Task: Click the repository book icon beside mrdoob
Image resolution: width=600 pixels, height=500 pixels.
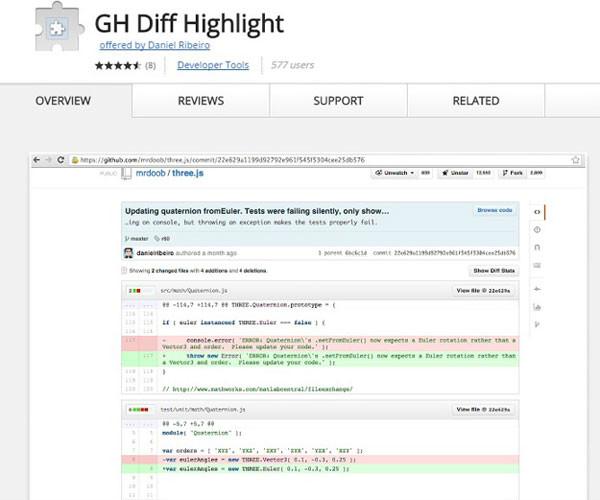Action: click(x=126, y=173)
